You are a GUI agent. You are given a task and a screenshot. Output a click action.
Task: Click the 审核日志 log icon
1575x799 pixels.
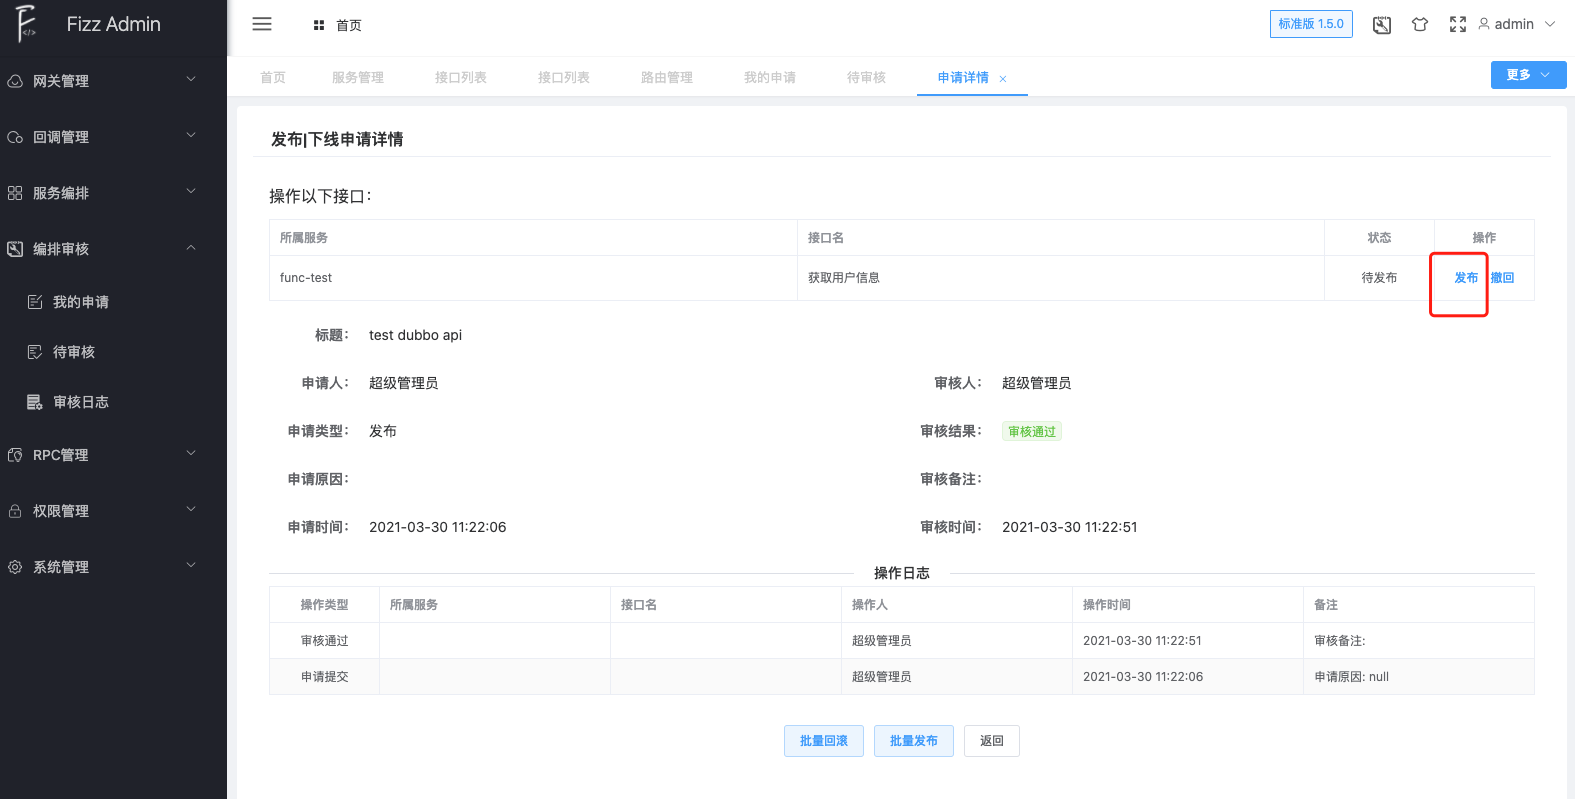point(35,402)
